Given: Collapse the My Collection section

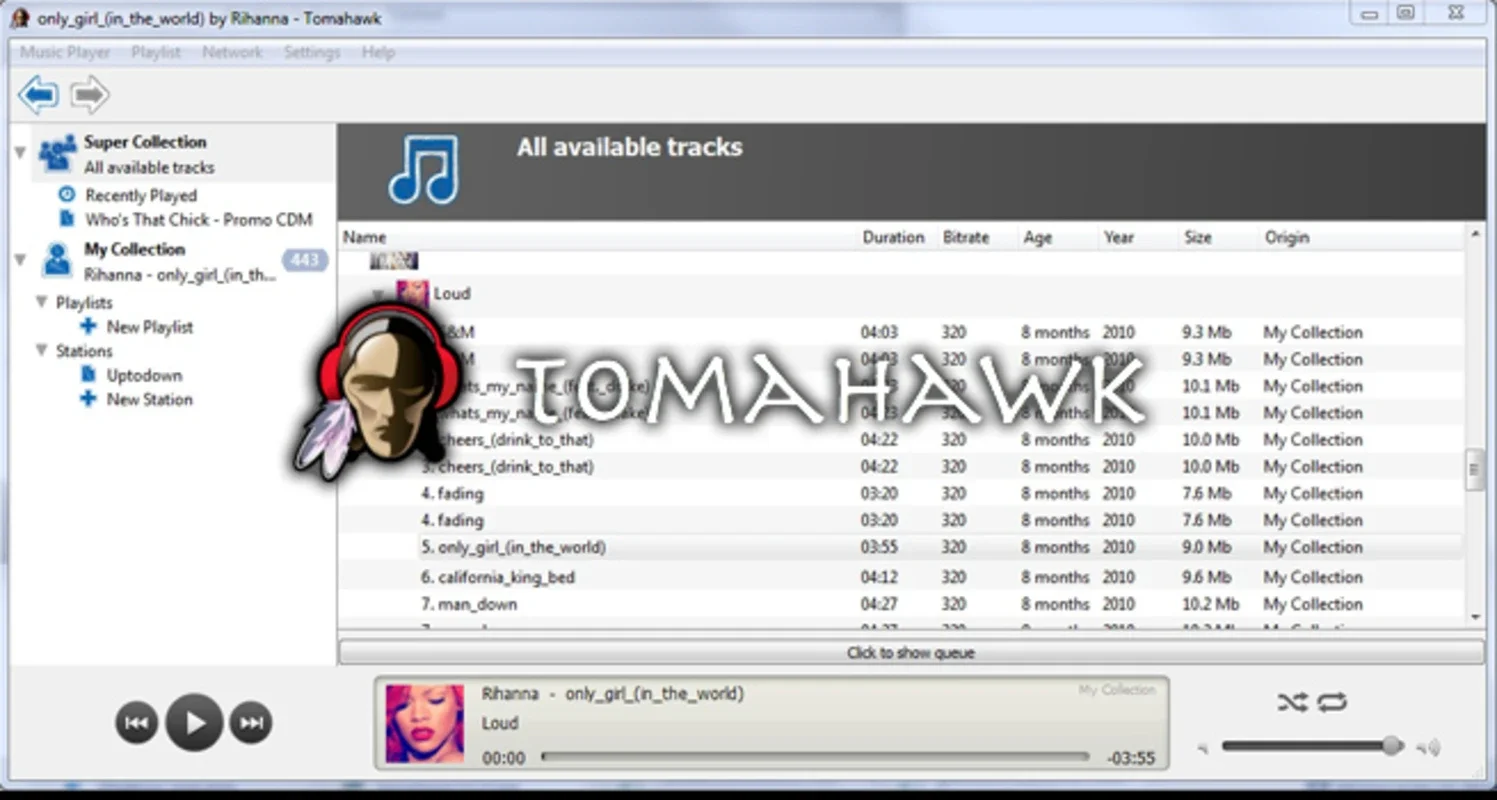Looking at the screenshot, I should (x=20, y=260).
